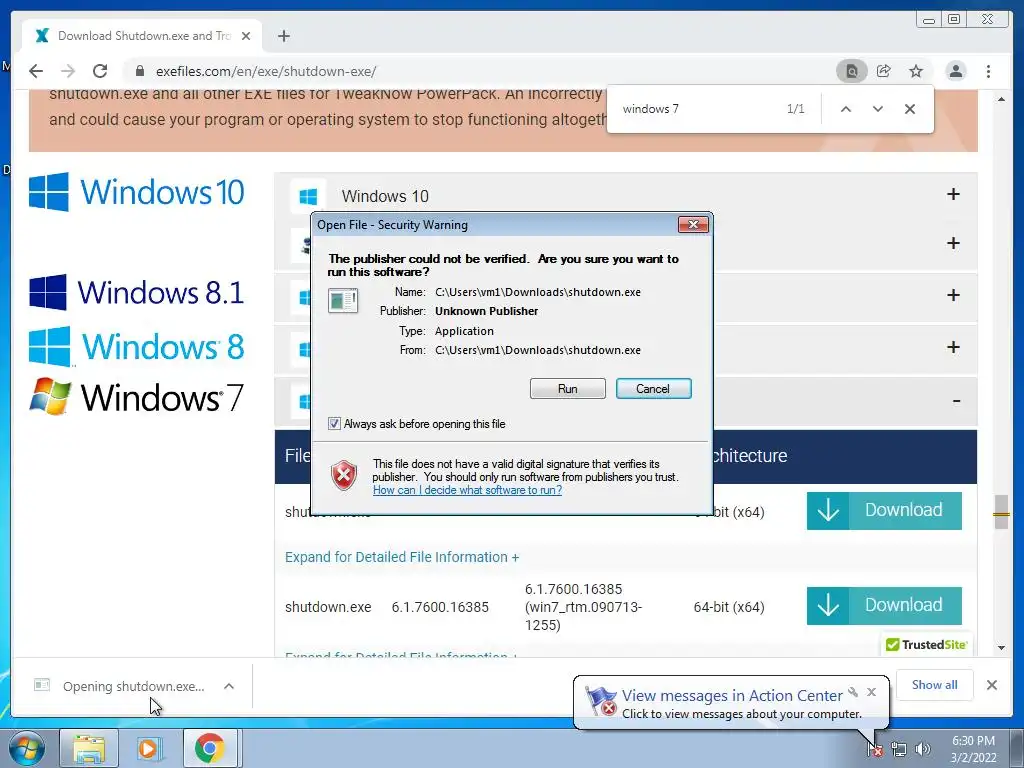Screen dimensions: 1024x768
Task: Go forward with the browser forward arrow
Action: click(x=68, y=71)
